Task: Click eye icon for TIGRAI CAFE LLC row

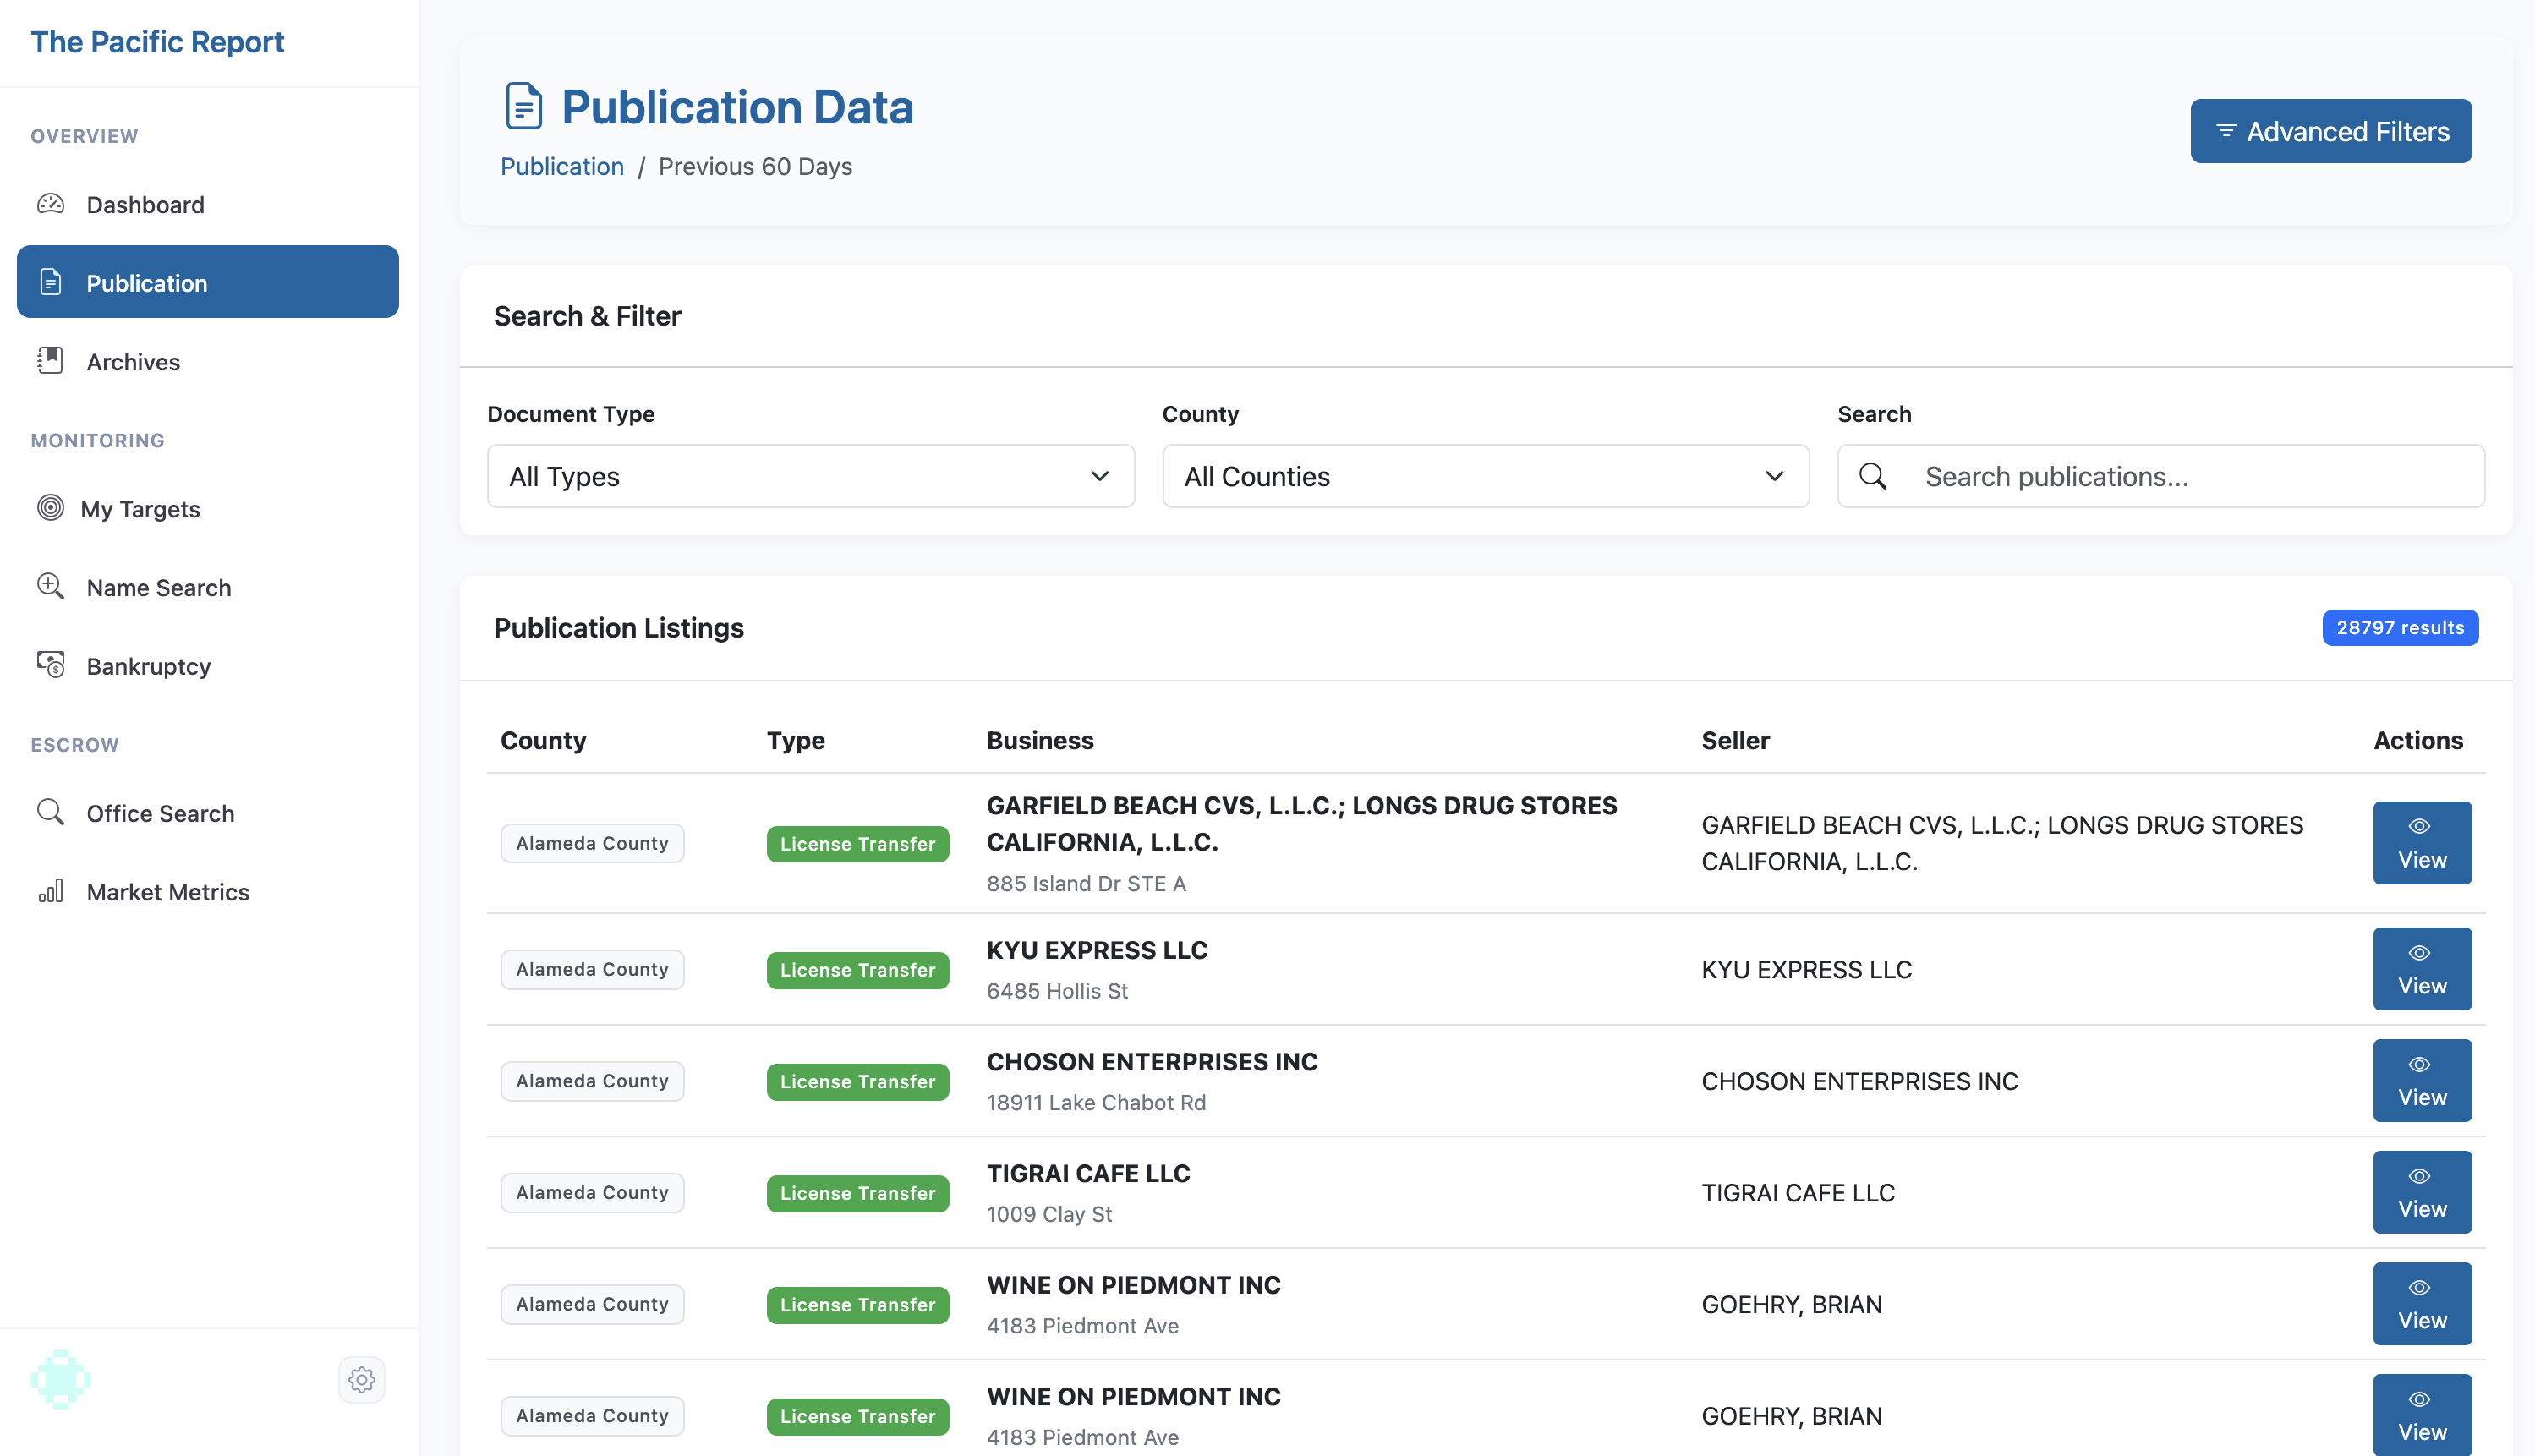Action: coord(2420,1176)
